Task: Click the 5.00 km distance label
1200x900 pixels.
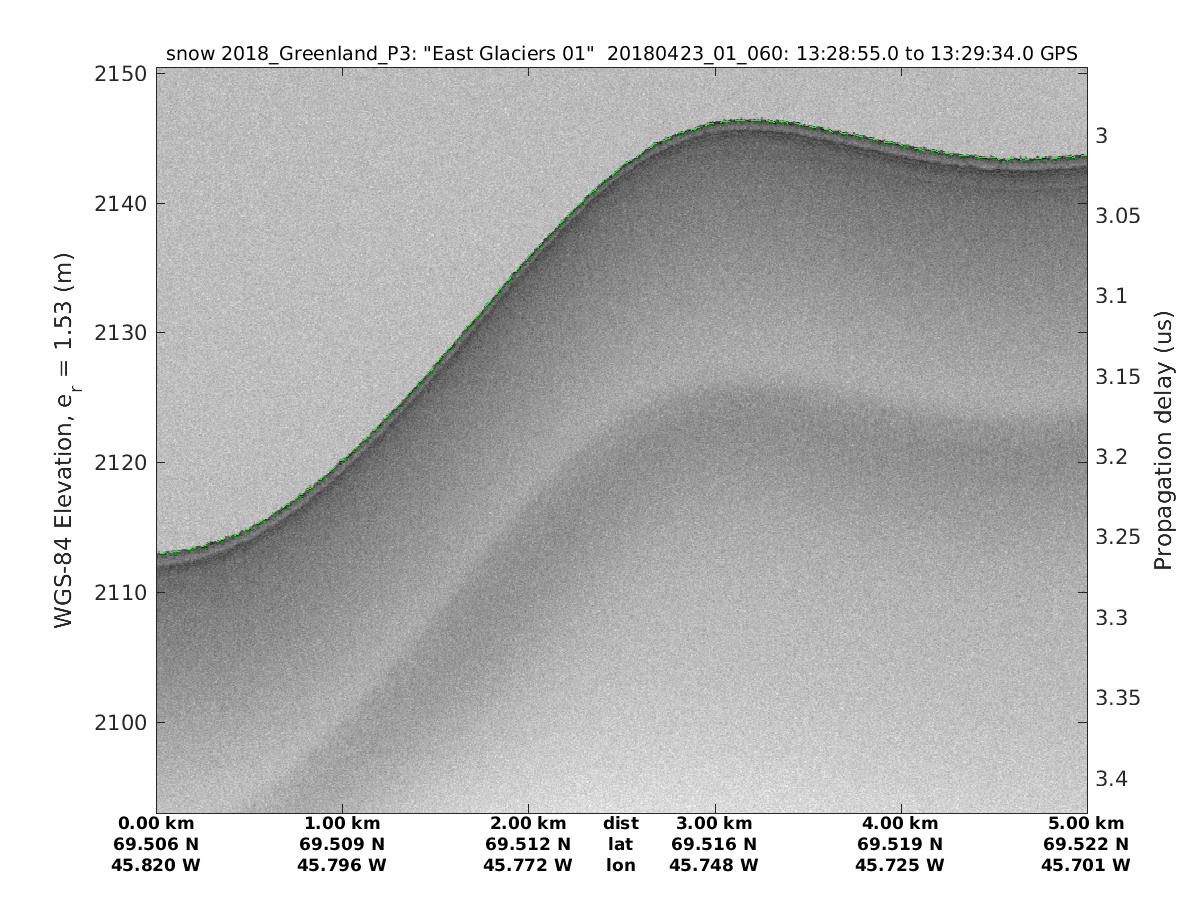Action: click(1086, 824)
